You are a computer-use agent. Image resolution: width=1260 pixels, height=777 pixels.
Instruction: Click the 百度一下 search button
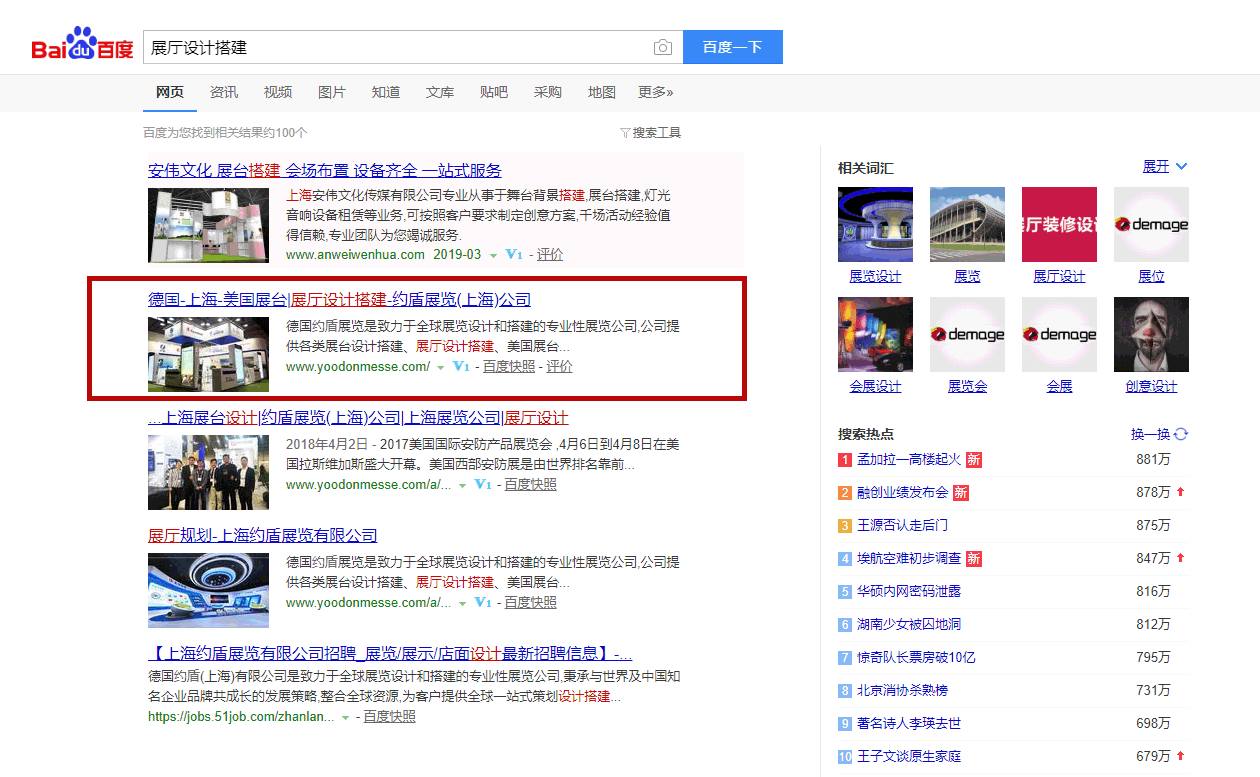pos(733,47)
